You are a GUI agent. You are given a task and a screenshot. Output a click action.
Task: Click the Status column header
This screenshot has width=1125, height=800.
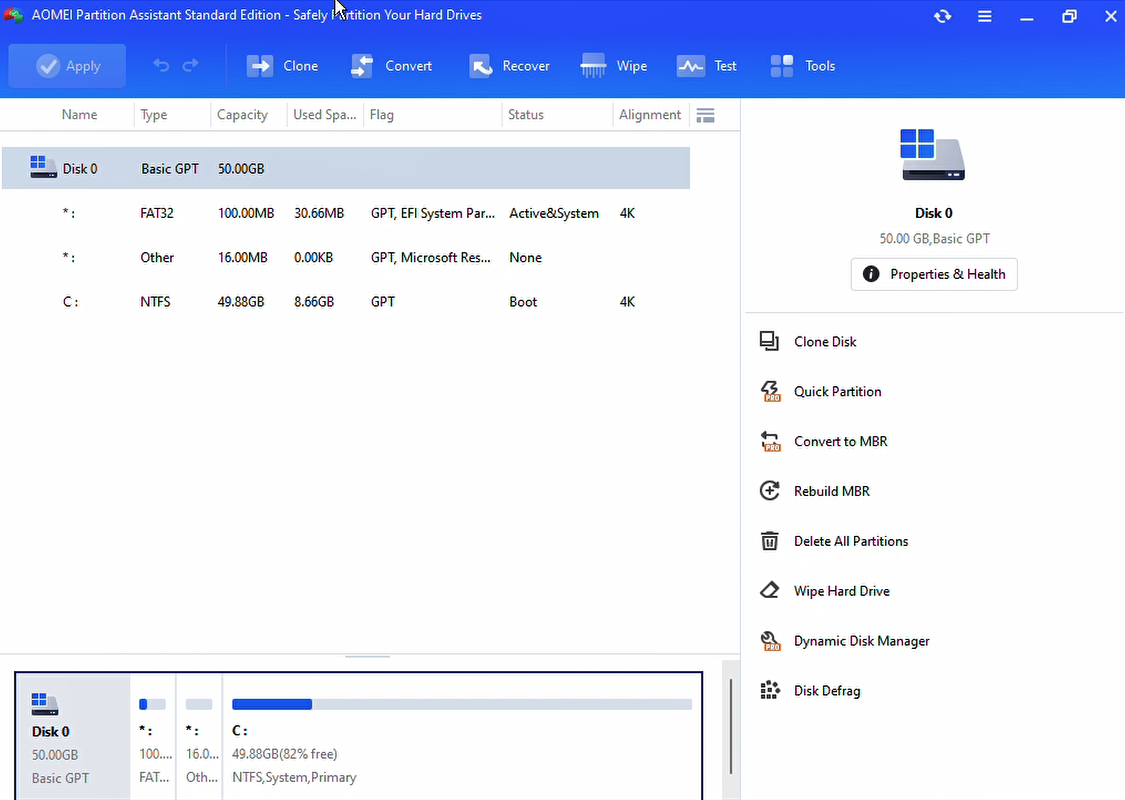(525, 115)
